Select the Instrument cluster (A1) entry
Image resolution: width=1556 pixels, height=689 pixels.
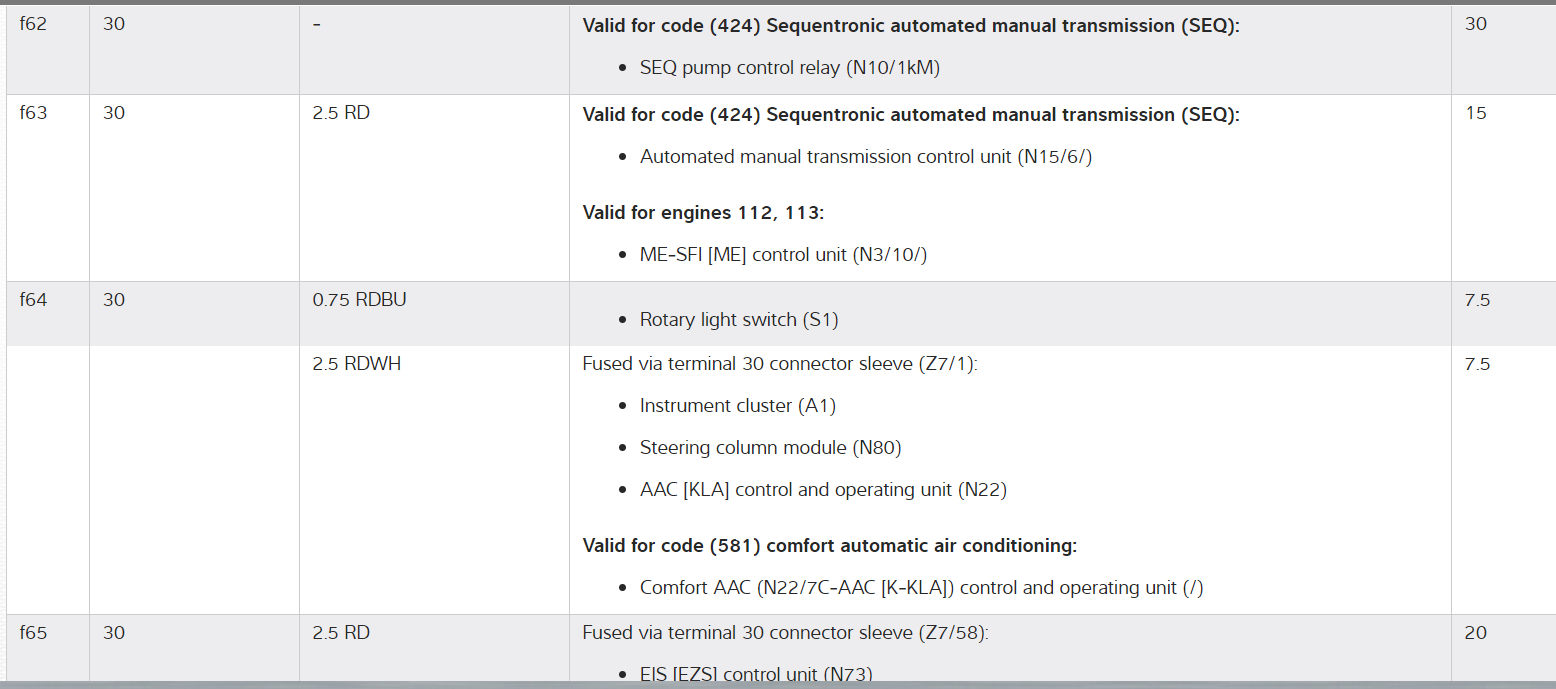click(737, 406)
